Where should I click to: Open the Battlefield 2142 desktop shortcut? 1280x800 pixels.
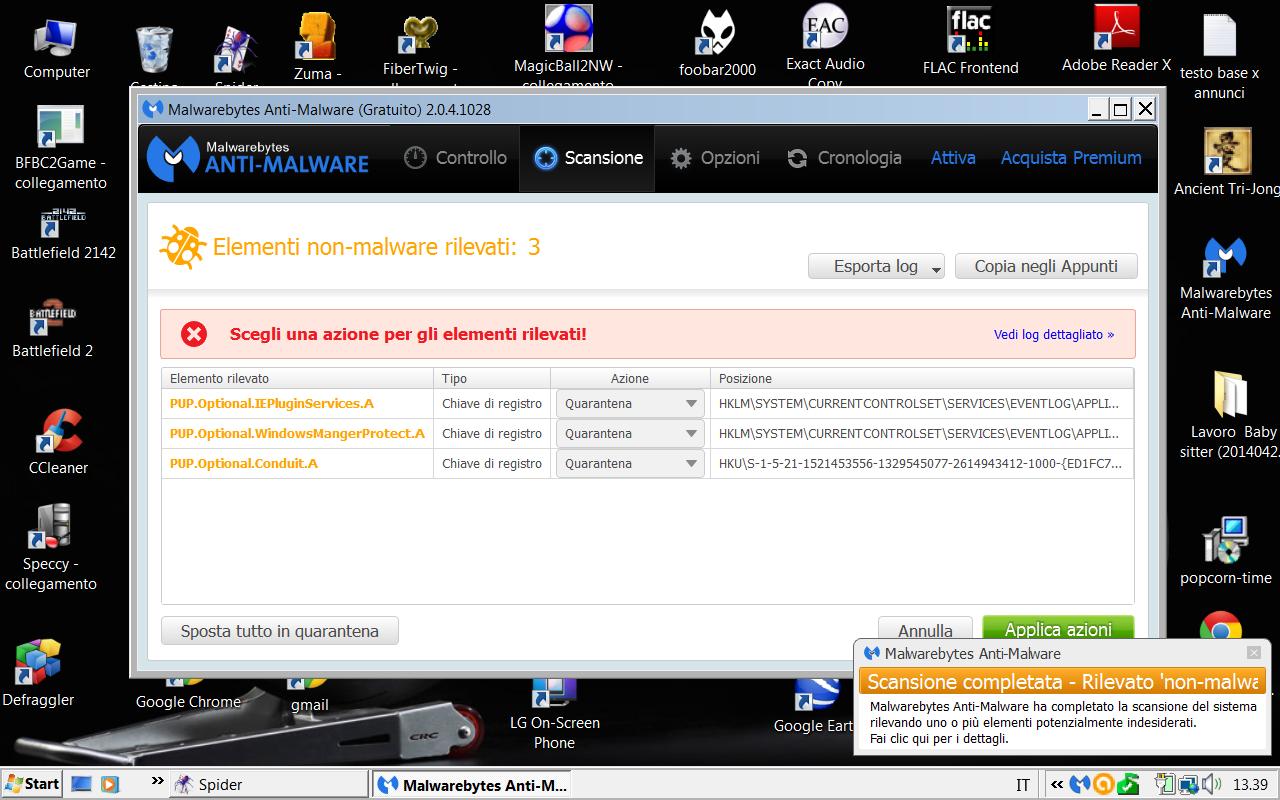(x=63, y=234)
